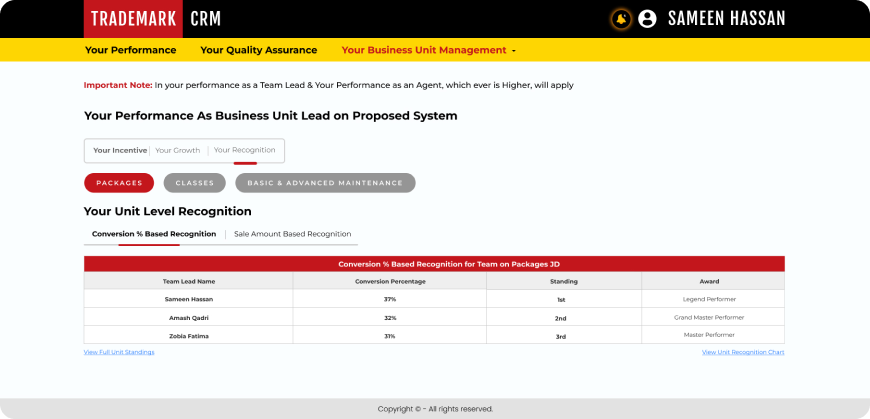Switch to Your Incentive tab

coord(120,150)
